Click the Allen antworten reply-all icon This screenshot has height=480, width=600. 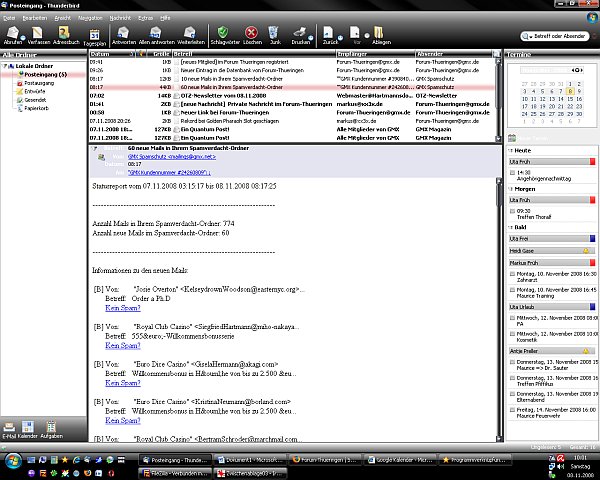155,33
